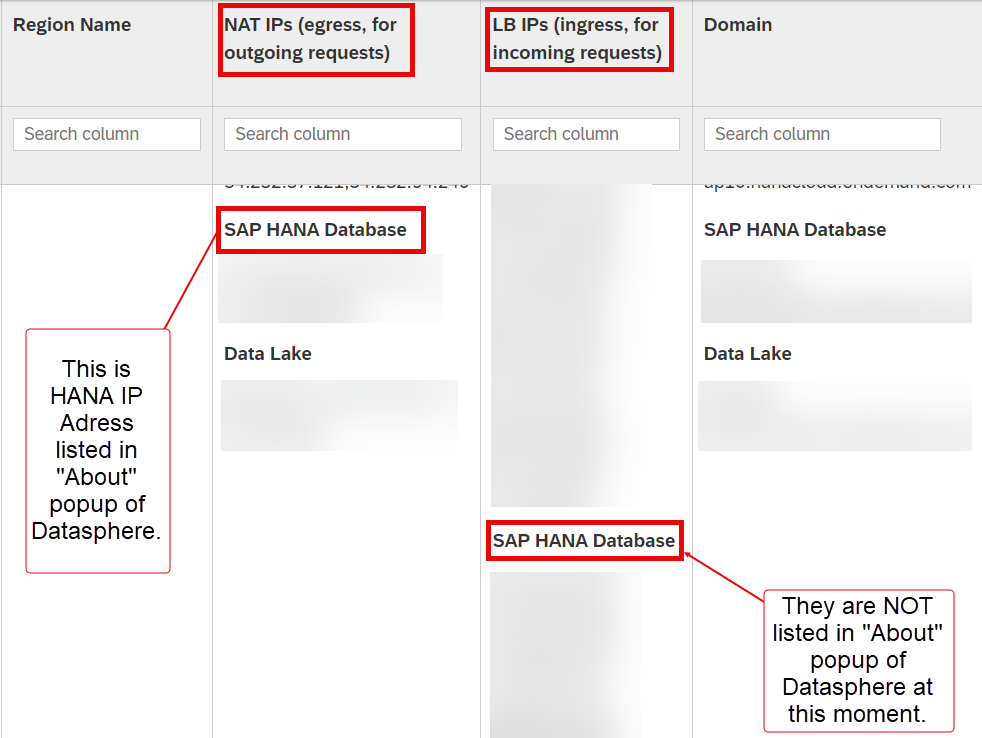Select "Data Lake" label in NAT IPs column
The height and width of the screenshot is (738, 982).
pos(268,354)
